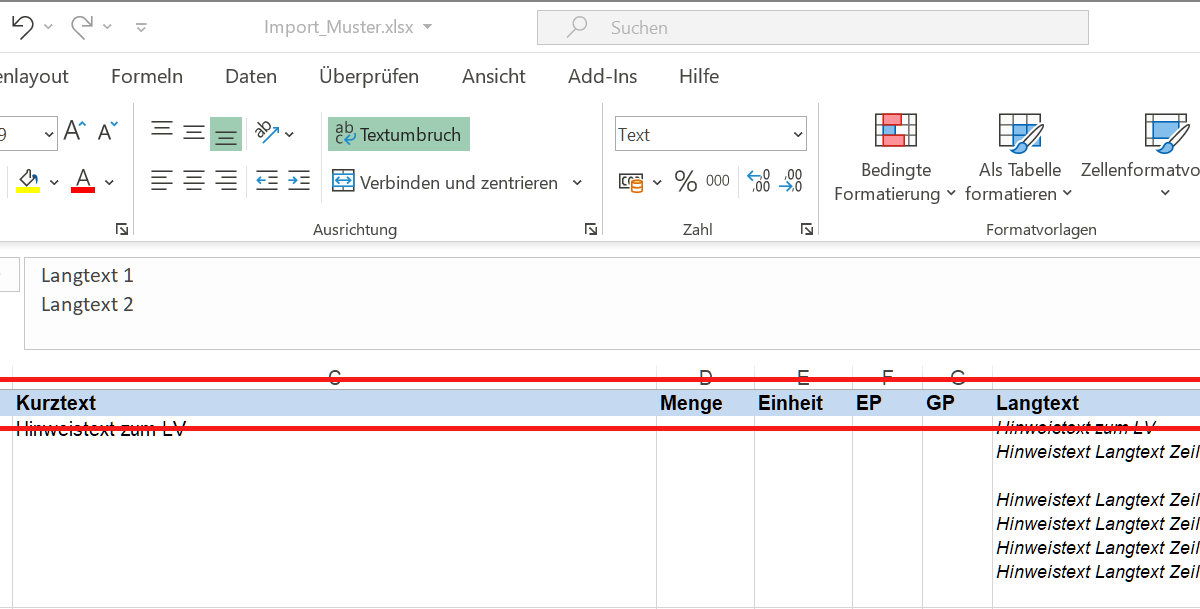Apply percent style
This screenshot has width=1200, height=609.
point(685,181)
